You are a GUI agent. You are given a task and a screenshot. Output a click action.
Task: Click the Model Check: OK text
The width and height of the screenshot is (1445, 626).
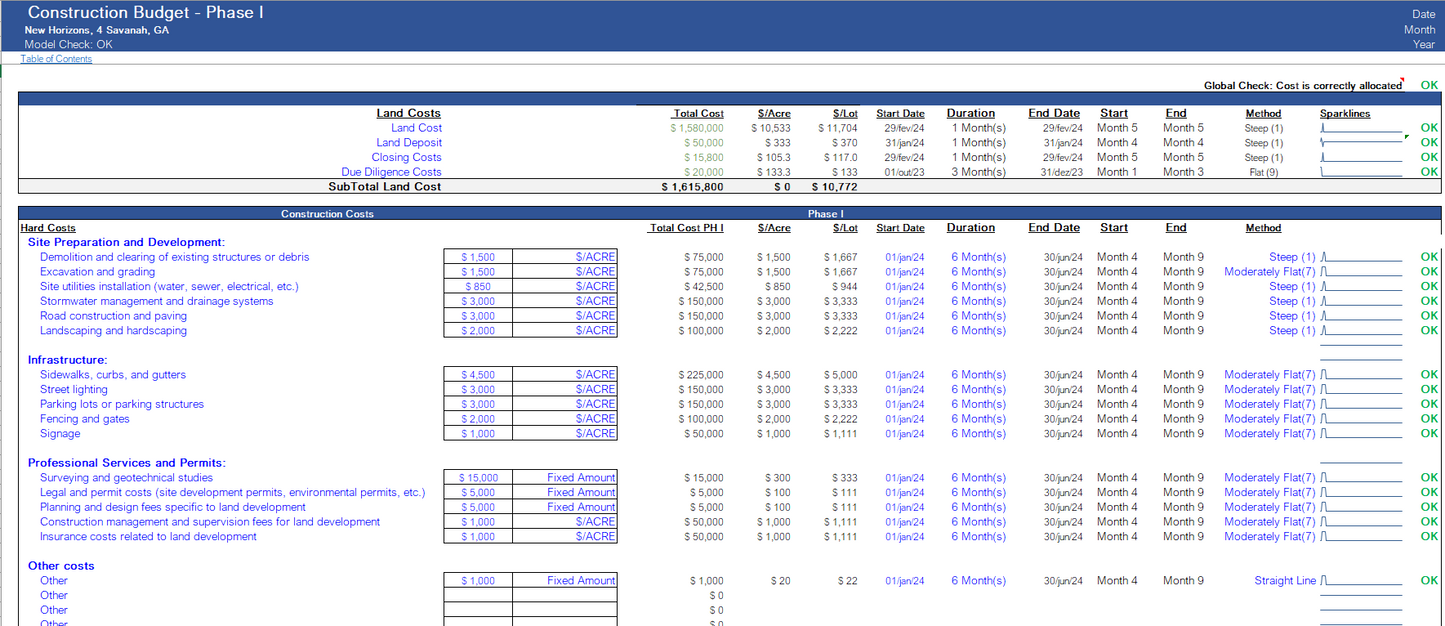click(x=68, y=44)
